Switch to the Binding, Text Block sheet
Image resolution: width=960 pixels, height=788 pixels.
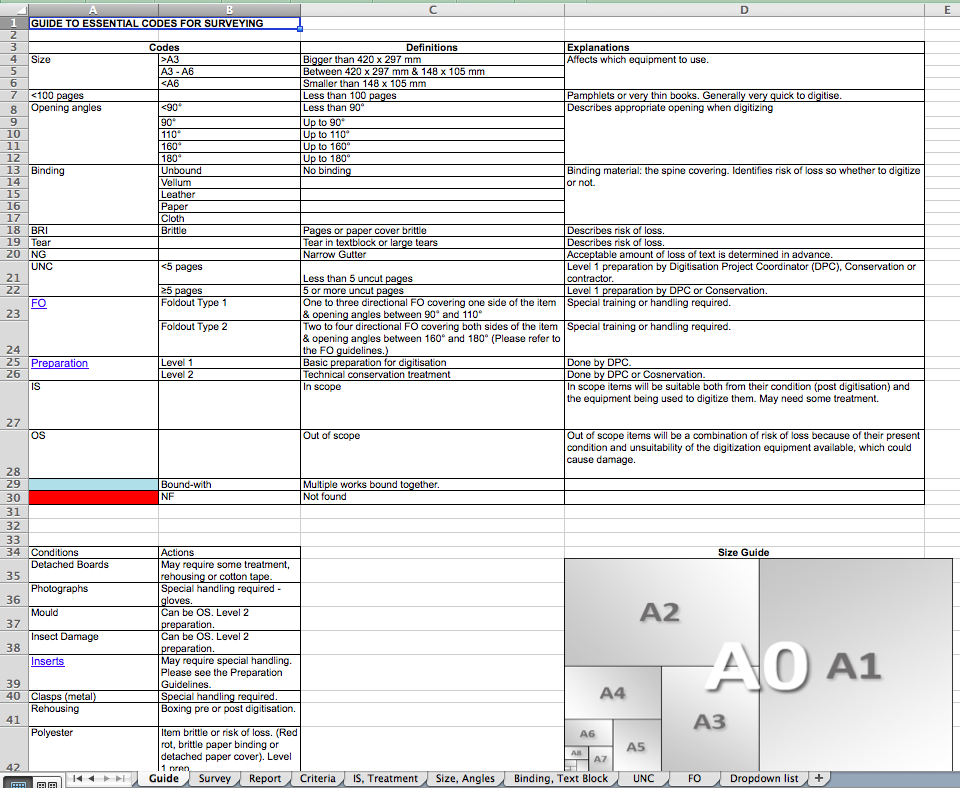tap(560, 778)
